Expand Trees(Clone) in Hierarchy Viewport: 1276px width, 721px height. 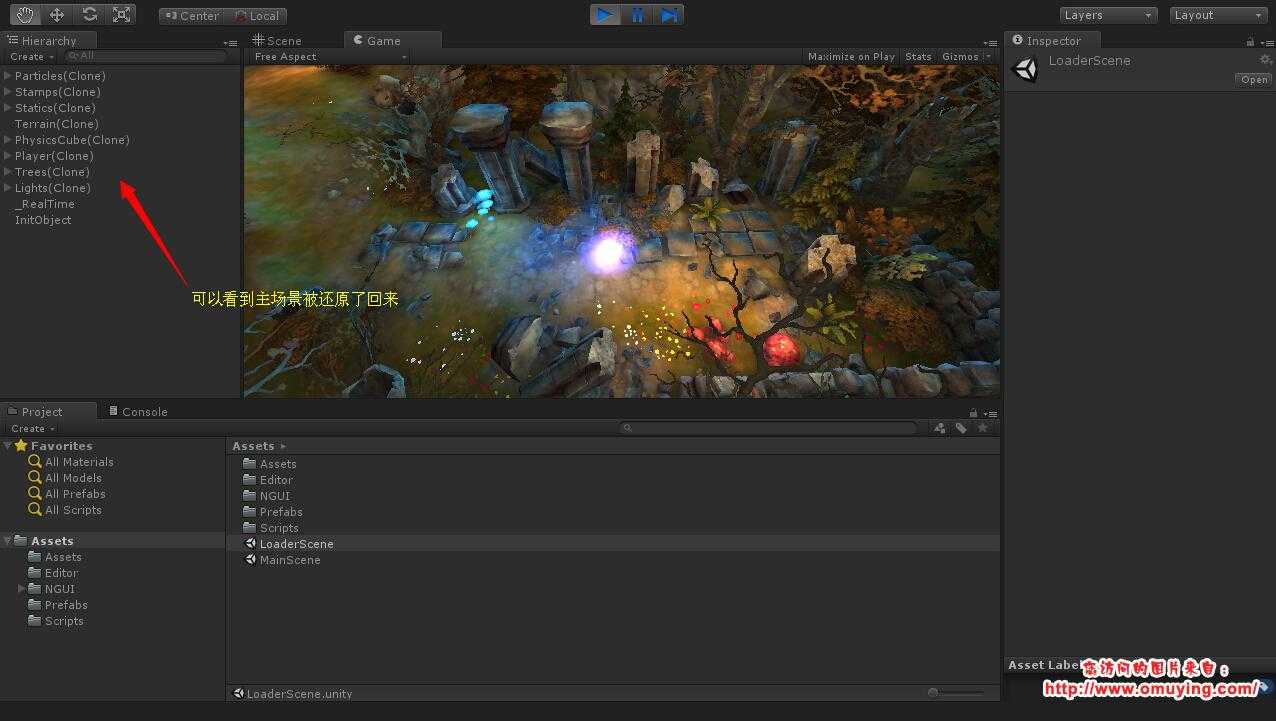(x=8, y=172)
